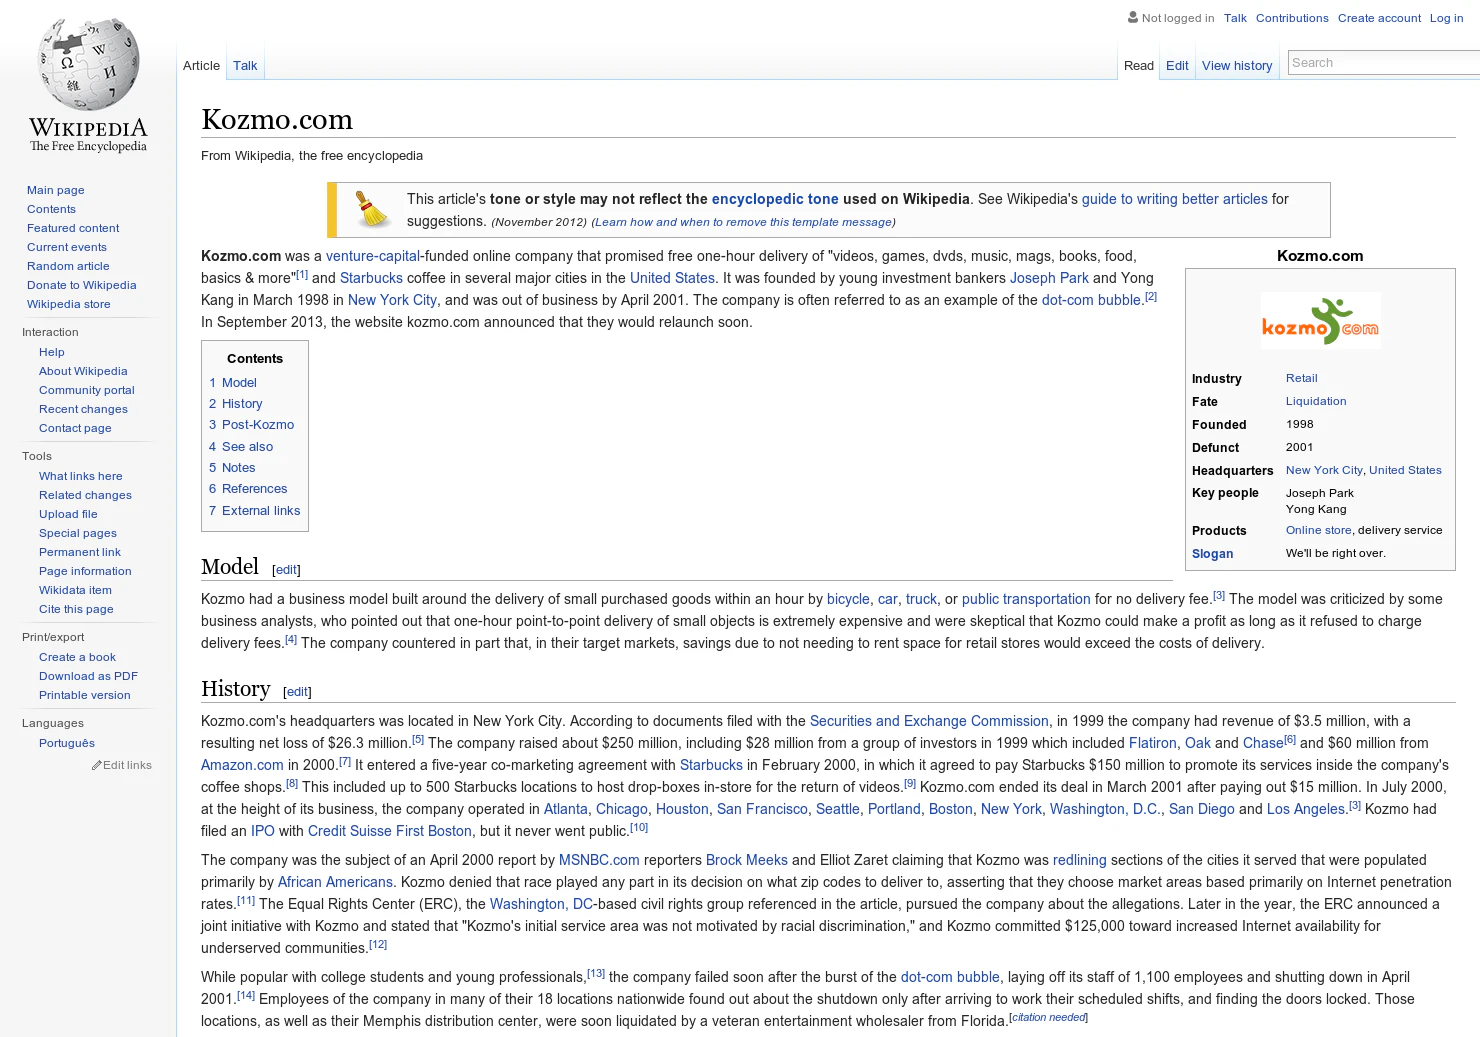This screenshot has height=1037, width=1480.
Task: Click Upload file in Tools
Action: [x=68, y=514]
